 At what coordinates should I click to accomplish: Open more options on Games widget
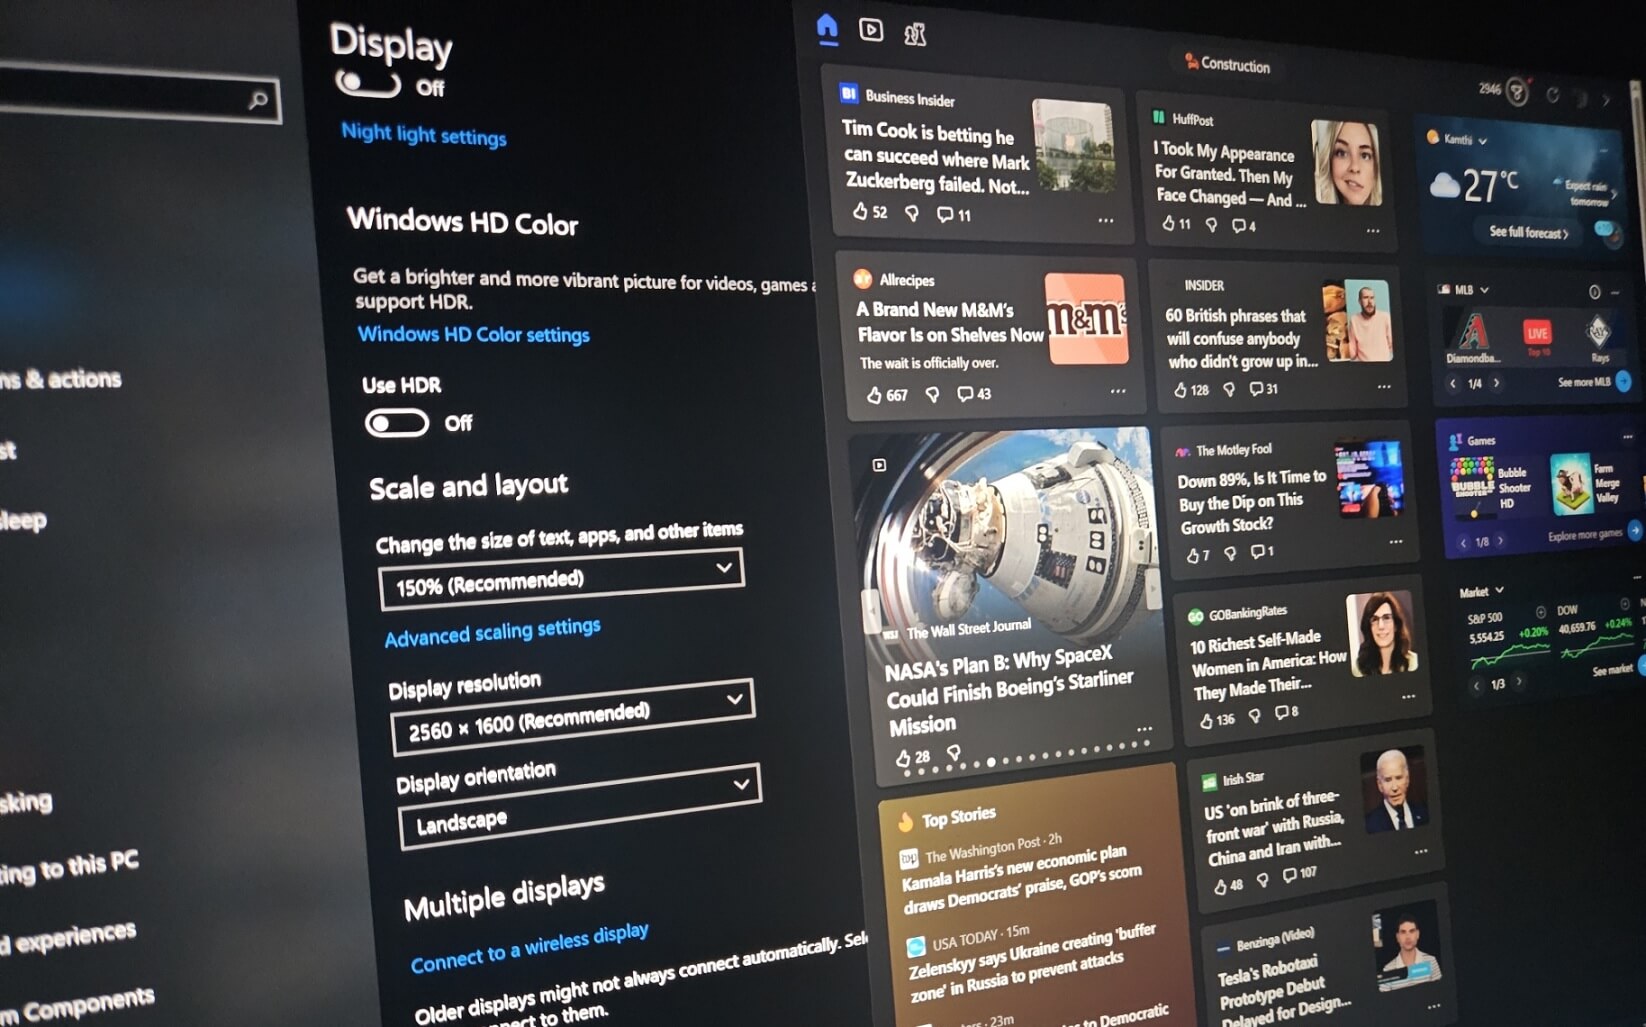(1627, 436)
